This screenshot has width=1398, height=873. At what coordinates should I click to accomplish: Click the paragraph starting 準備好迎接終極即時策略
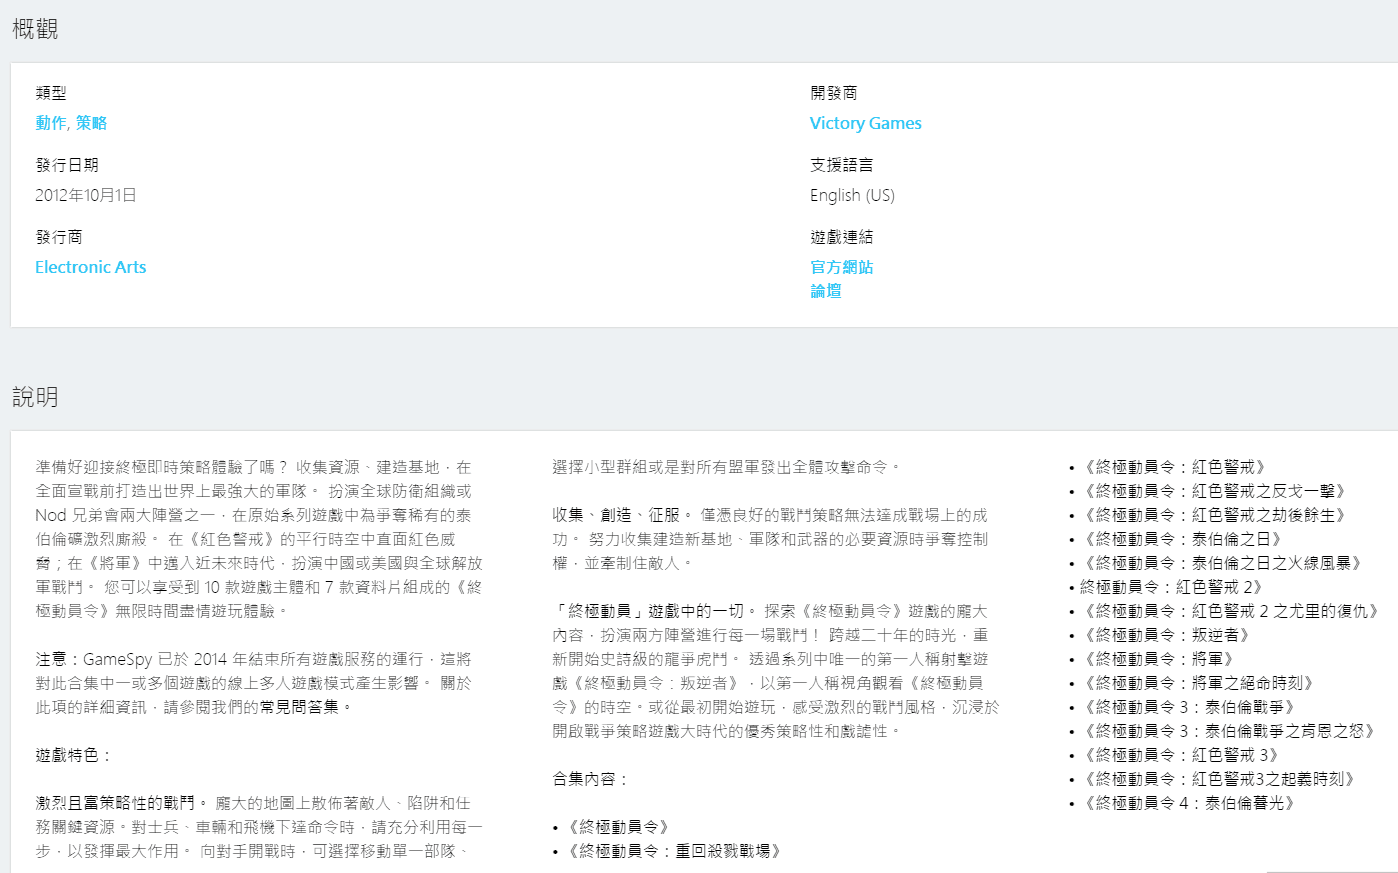[x=259, y=539]
